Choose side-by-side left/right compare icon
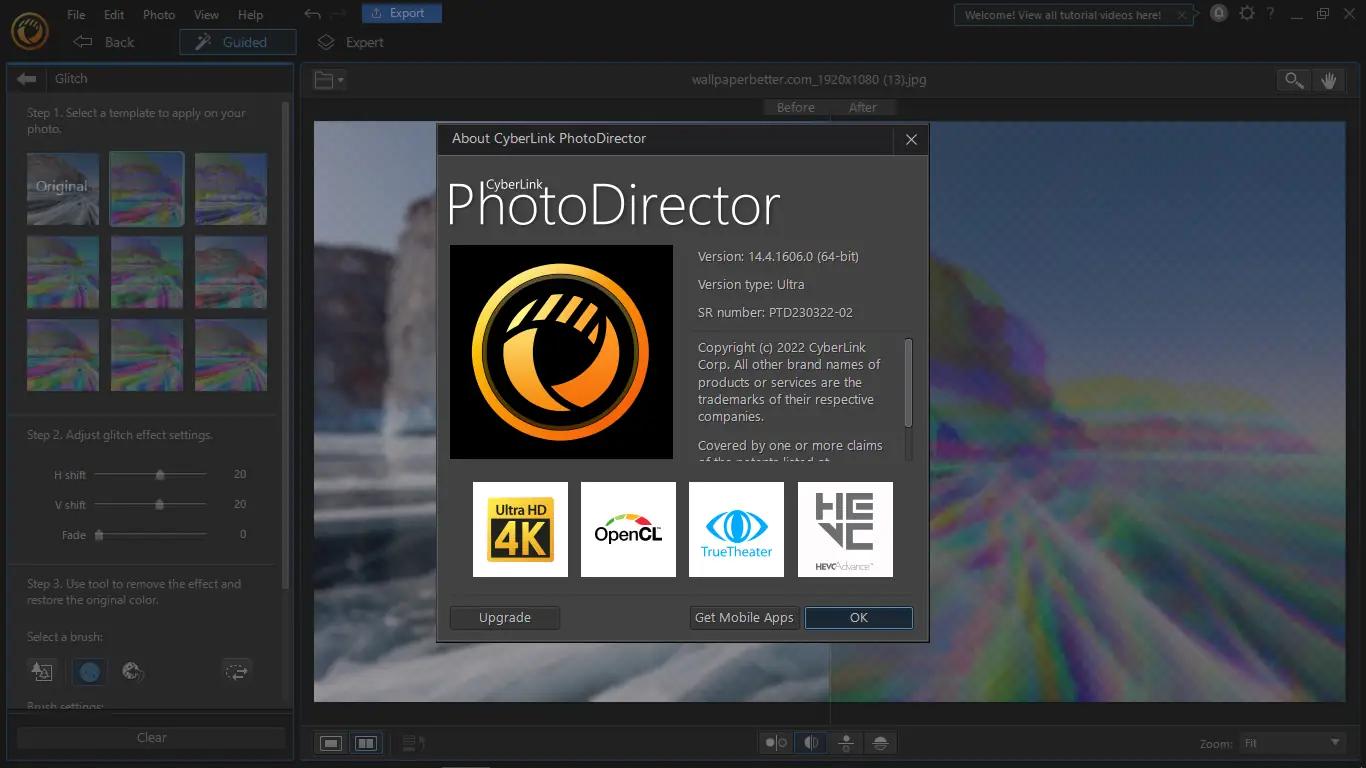Image resolution: width=1366 pixels, height=768 pixels. click(x=776, y=742)
